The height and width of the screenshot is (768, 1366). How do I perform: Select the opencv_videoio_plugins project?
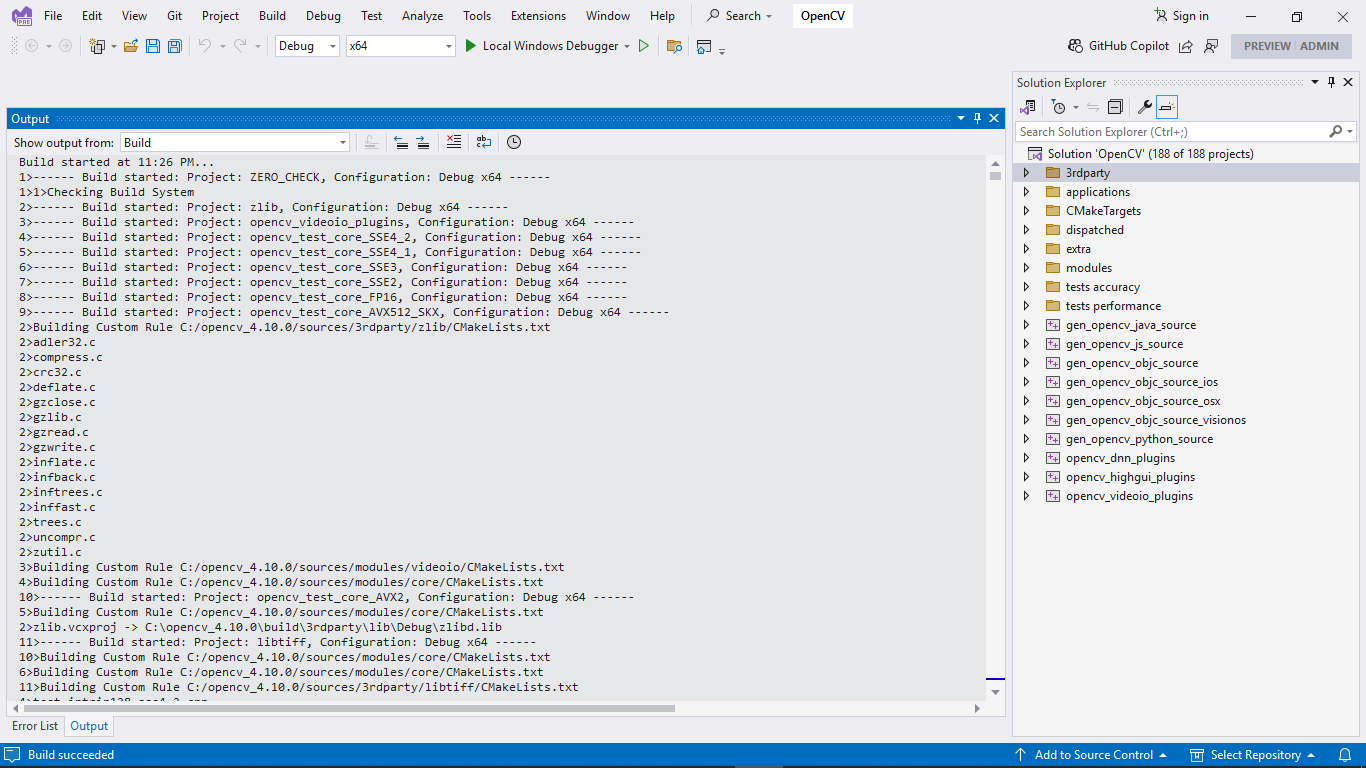coord(1129,496)
